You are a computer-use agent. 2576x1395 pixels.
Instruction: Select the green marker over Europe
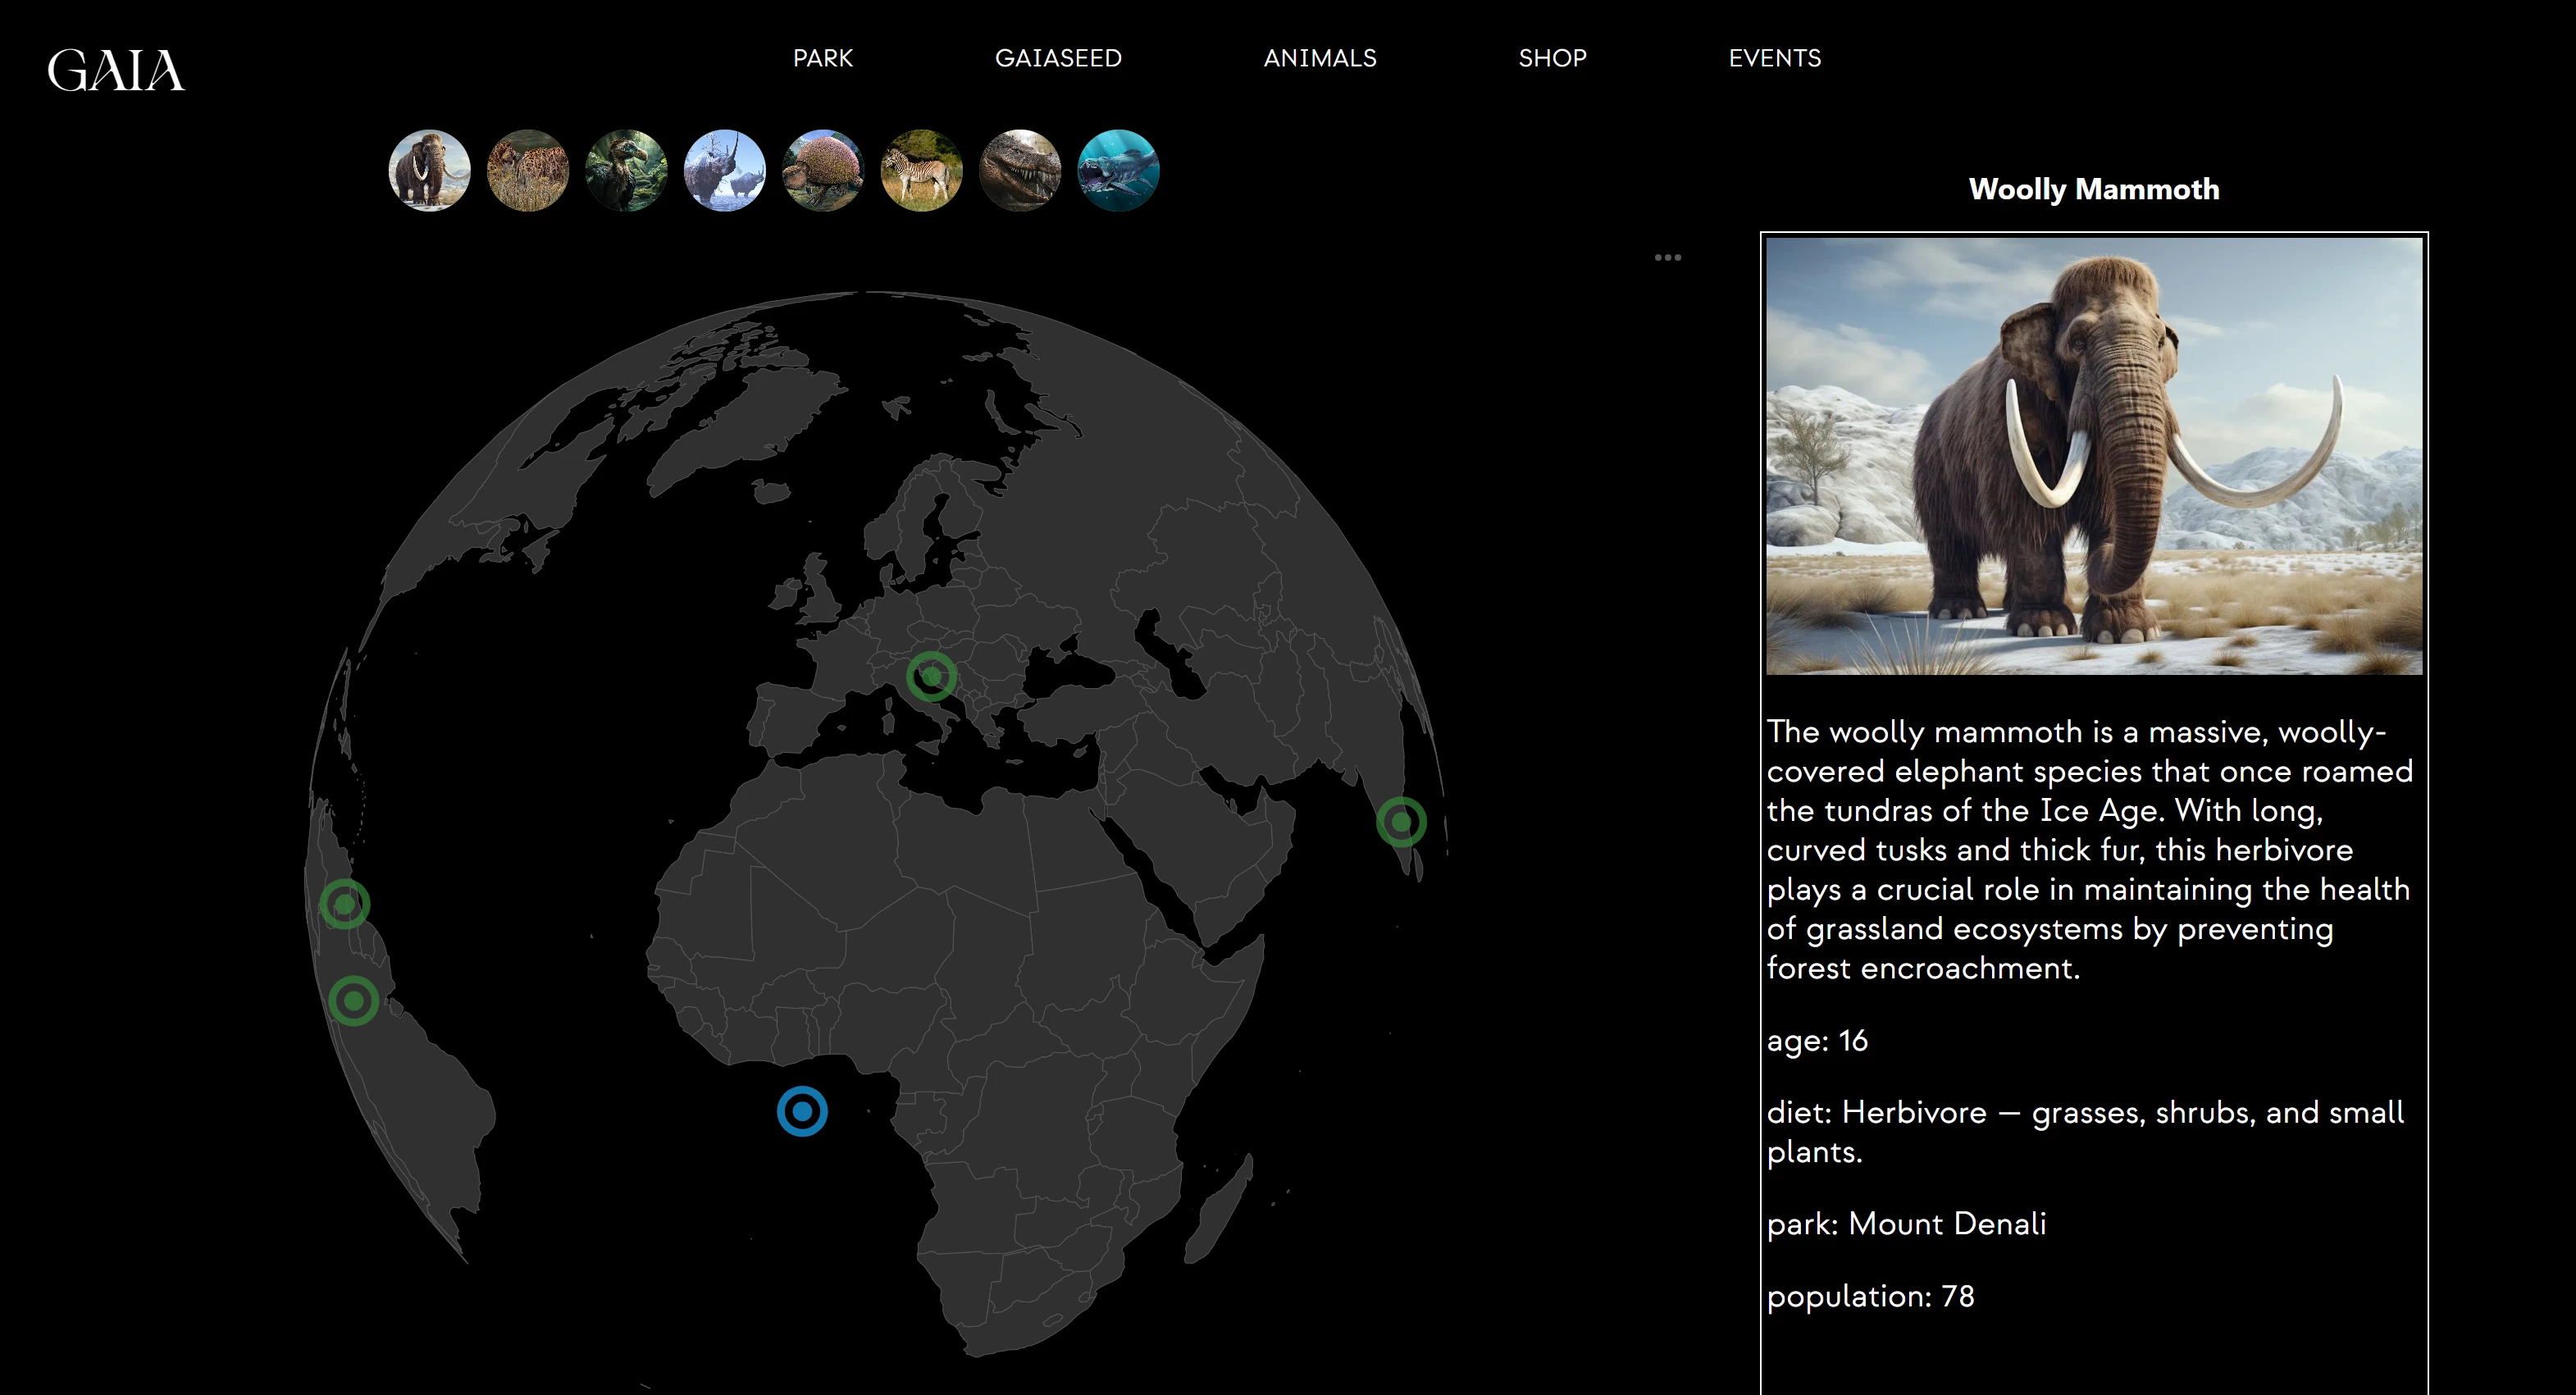(x=932, y=675)
